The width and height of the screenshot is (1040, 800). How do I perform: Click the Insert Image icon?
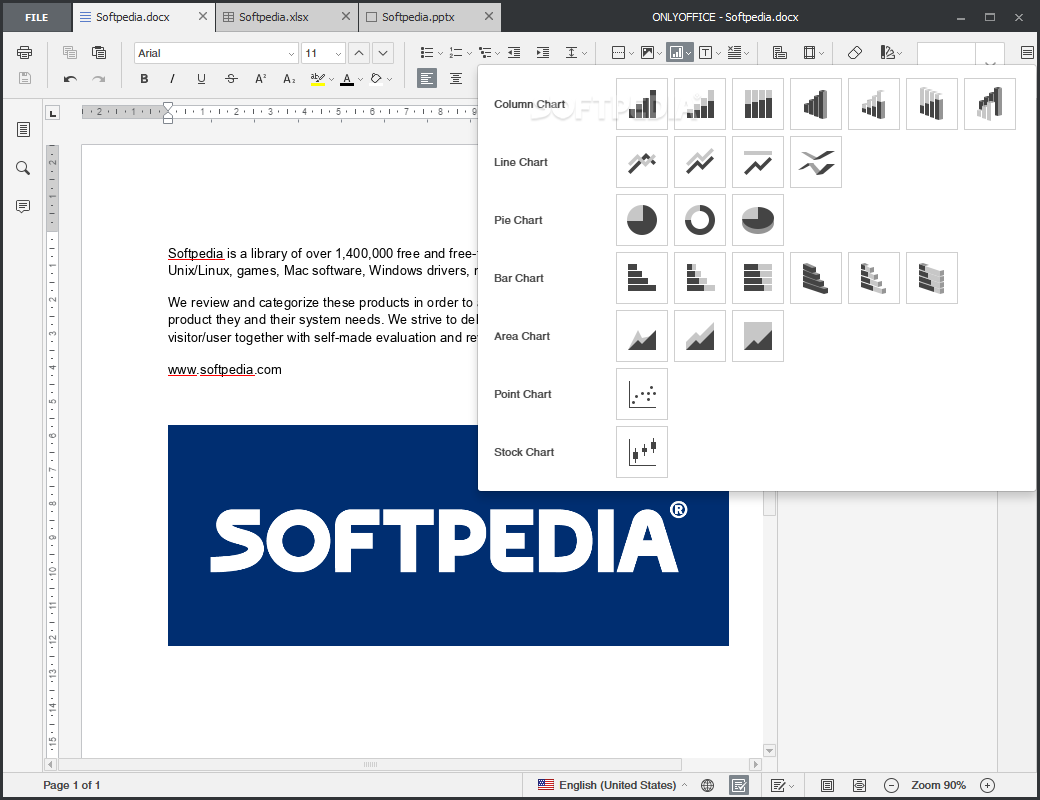(x=647, y=52)
